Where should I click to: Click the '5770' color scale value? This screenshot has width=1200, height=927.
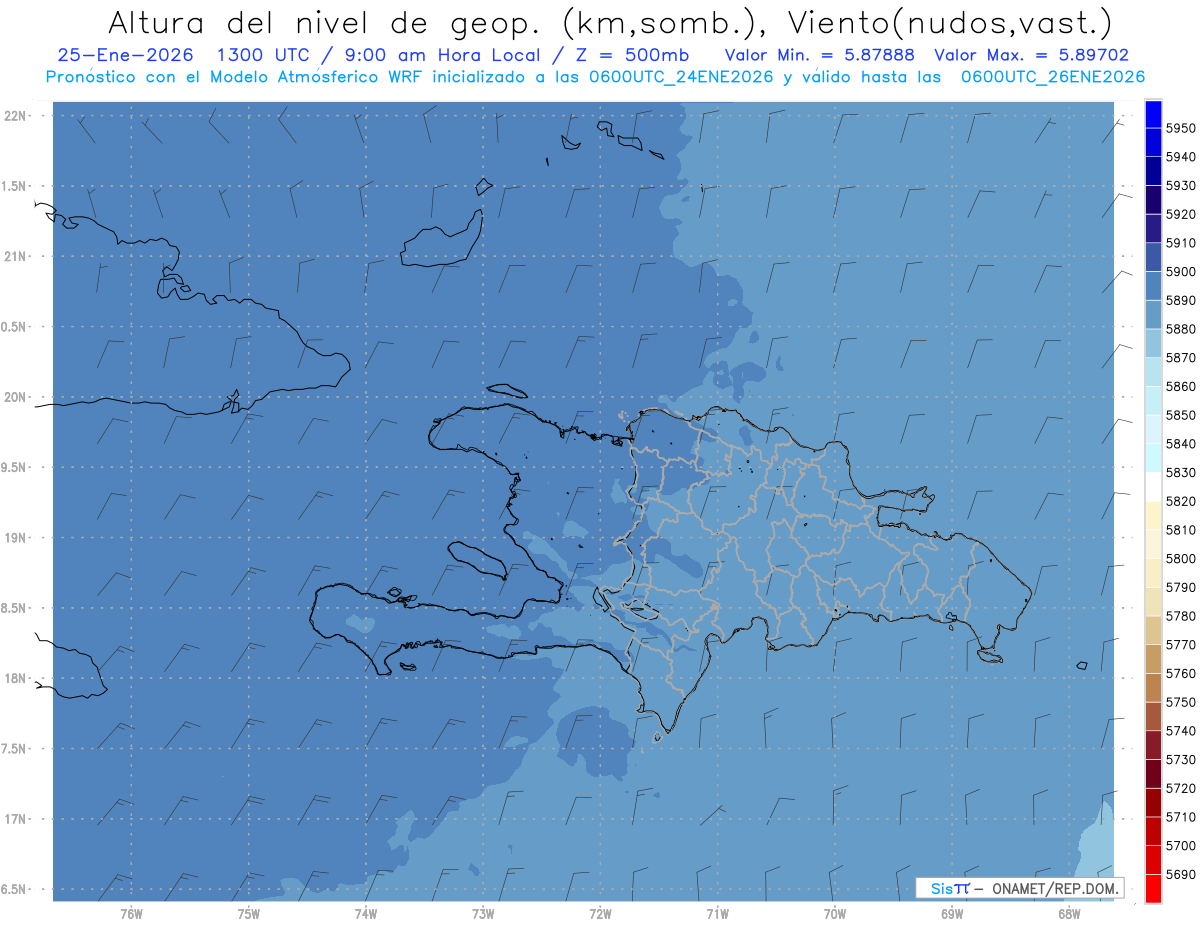(x=1180, y=645)
